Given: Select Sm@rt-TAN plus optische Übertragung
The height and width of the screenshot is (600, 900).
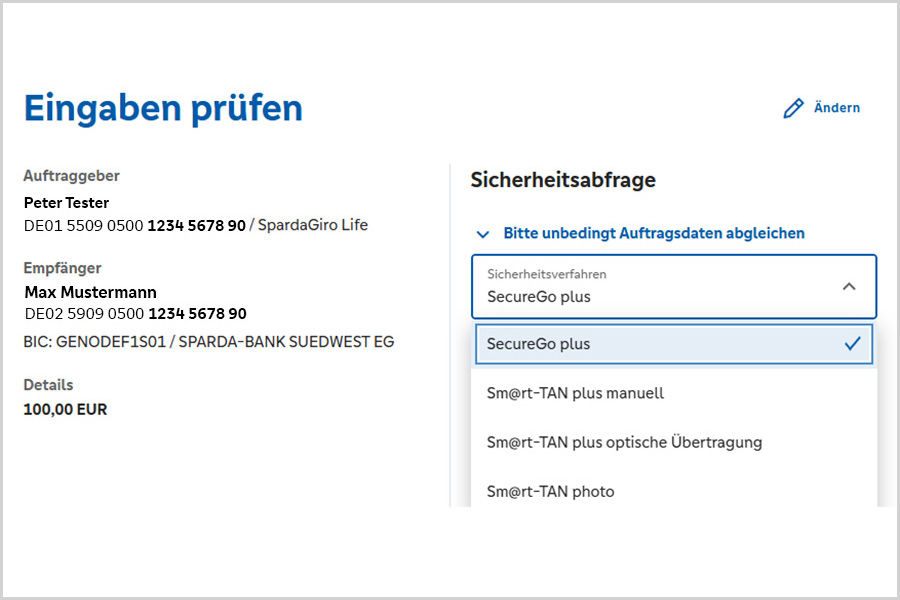Looking at the screenshot, I should click(x=623, y=442).
